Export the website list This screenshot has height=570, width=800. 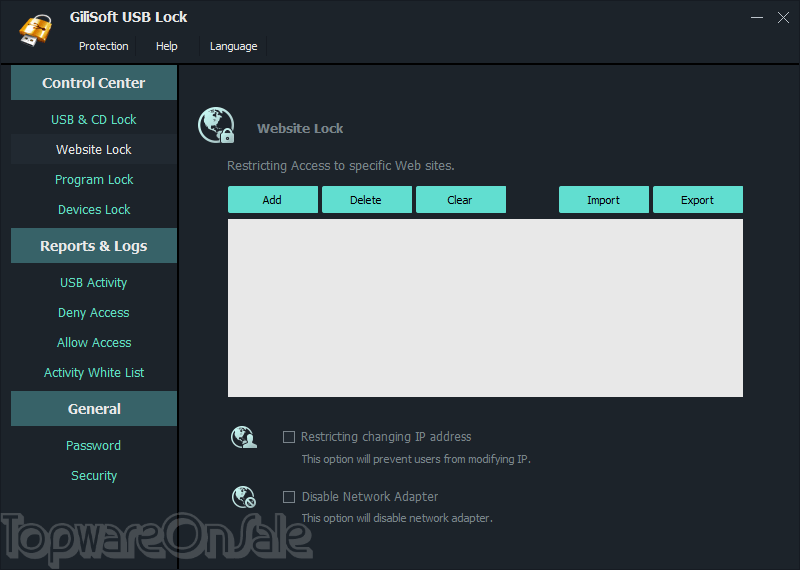(697, 200)
